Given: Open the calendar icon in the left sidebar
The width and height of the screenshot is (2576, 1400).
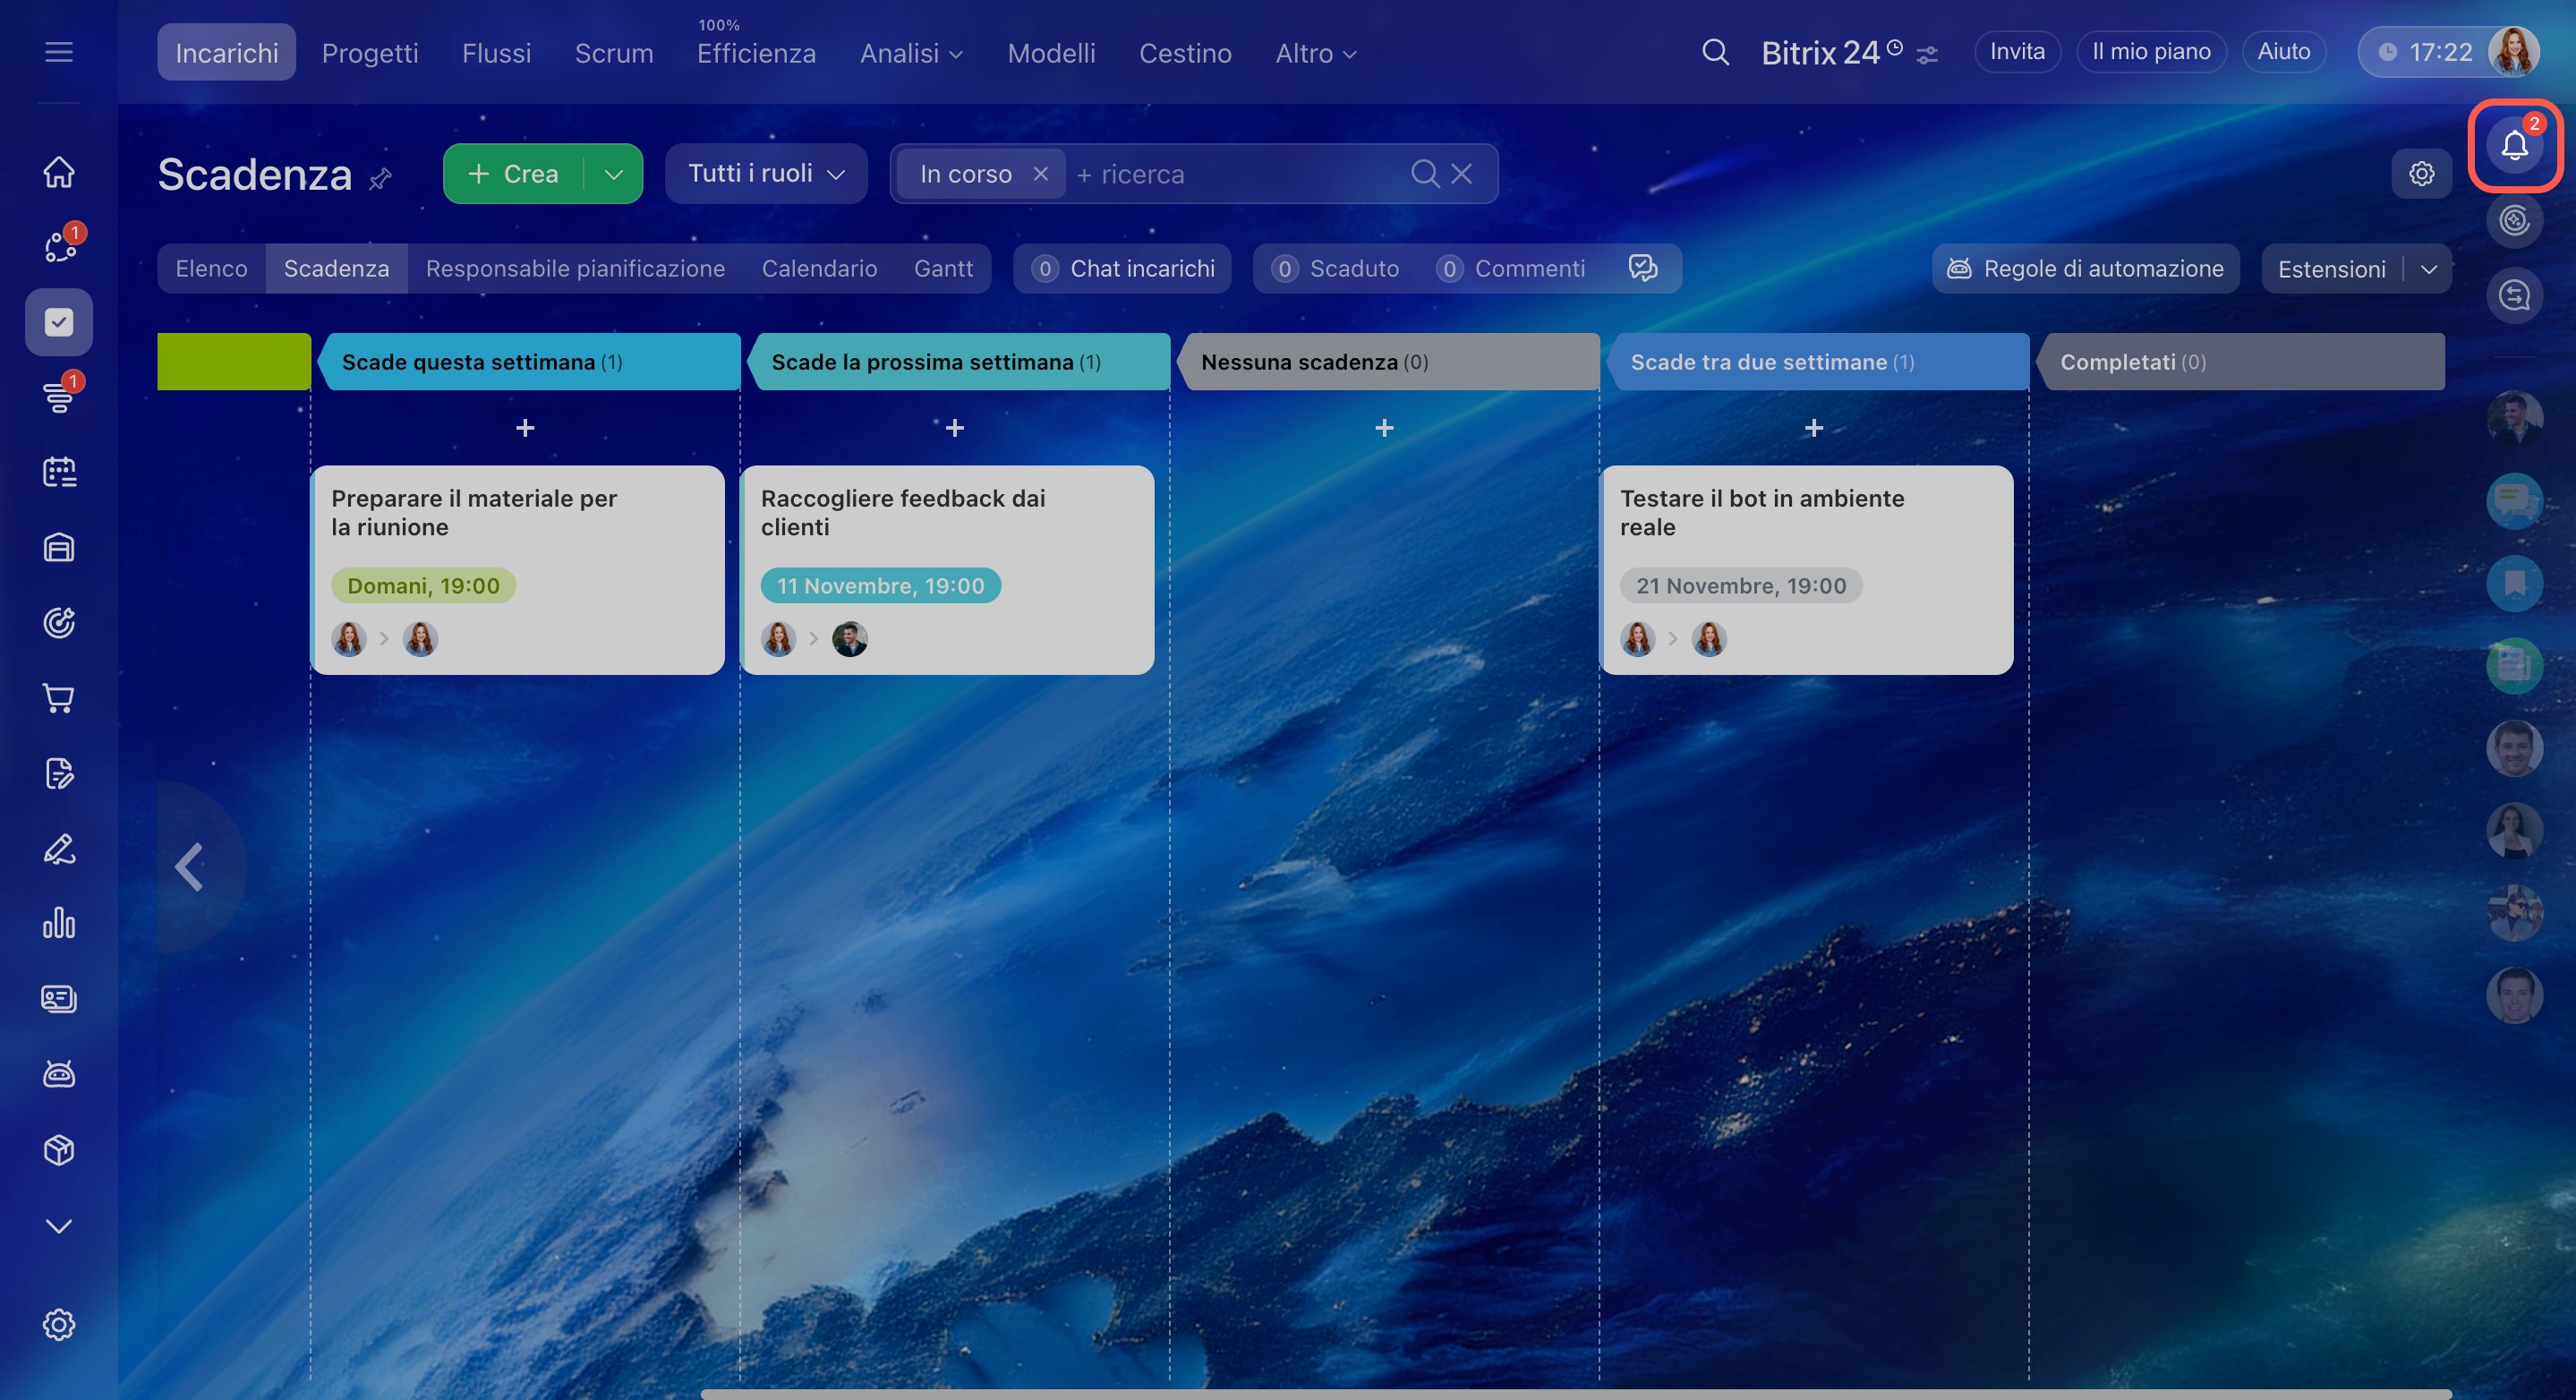Looking at the screenshot, I should (x=59, y=472).
